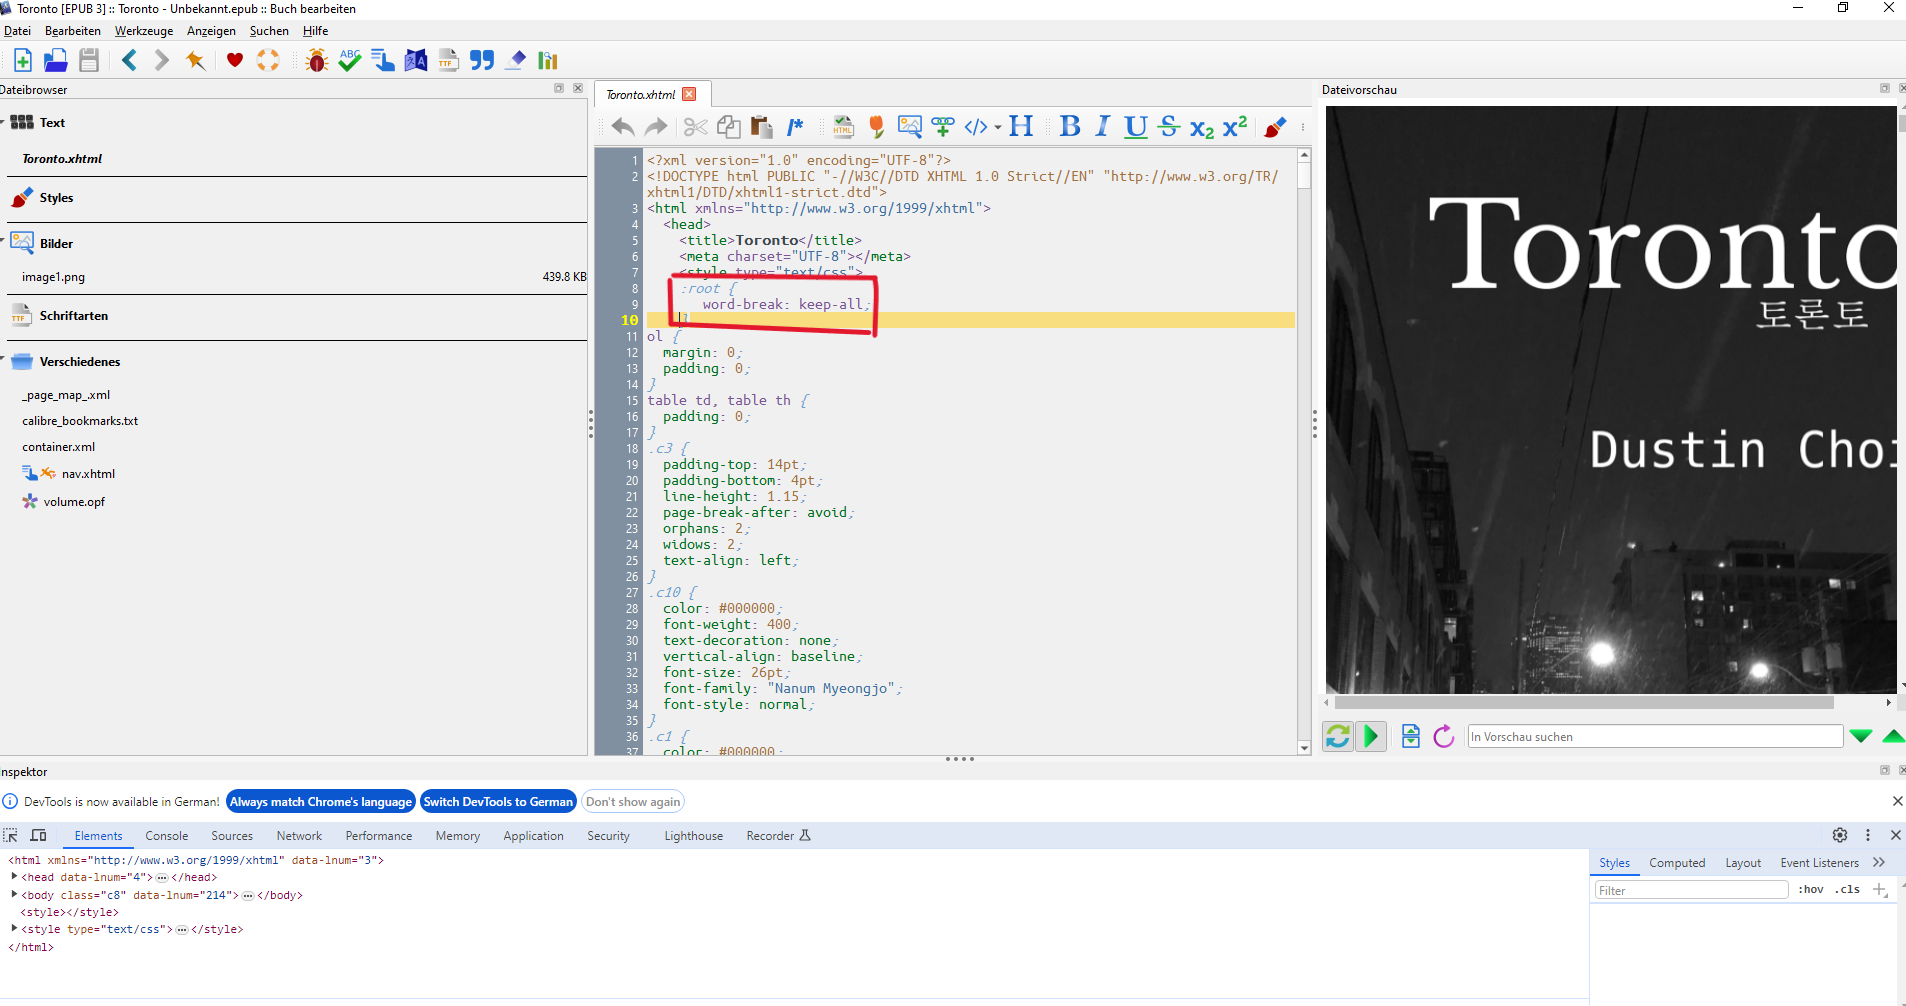Open the Manage Fonts TTF icon

(448, 61)
